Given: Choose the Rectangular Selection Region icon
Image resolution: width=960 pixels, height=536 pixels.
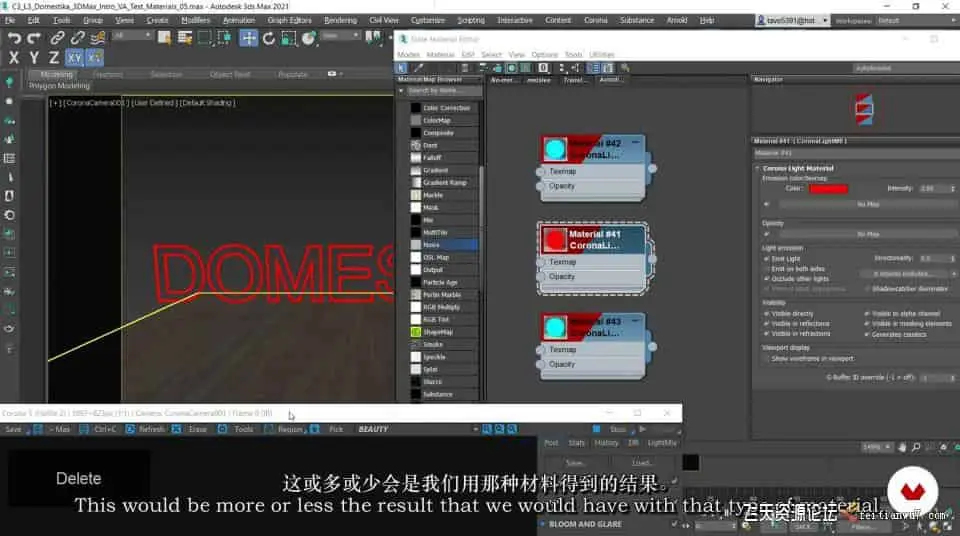Looking at the screenshot, I should click(204, 38).
